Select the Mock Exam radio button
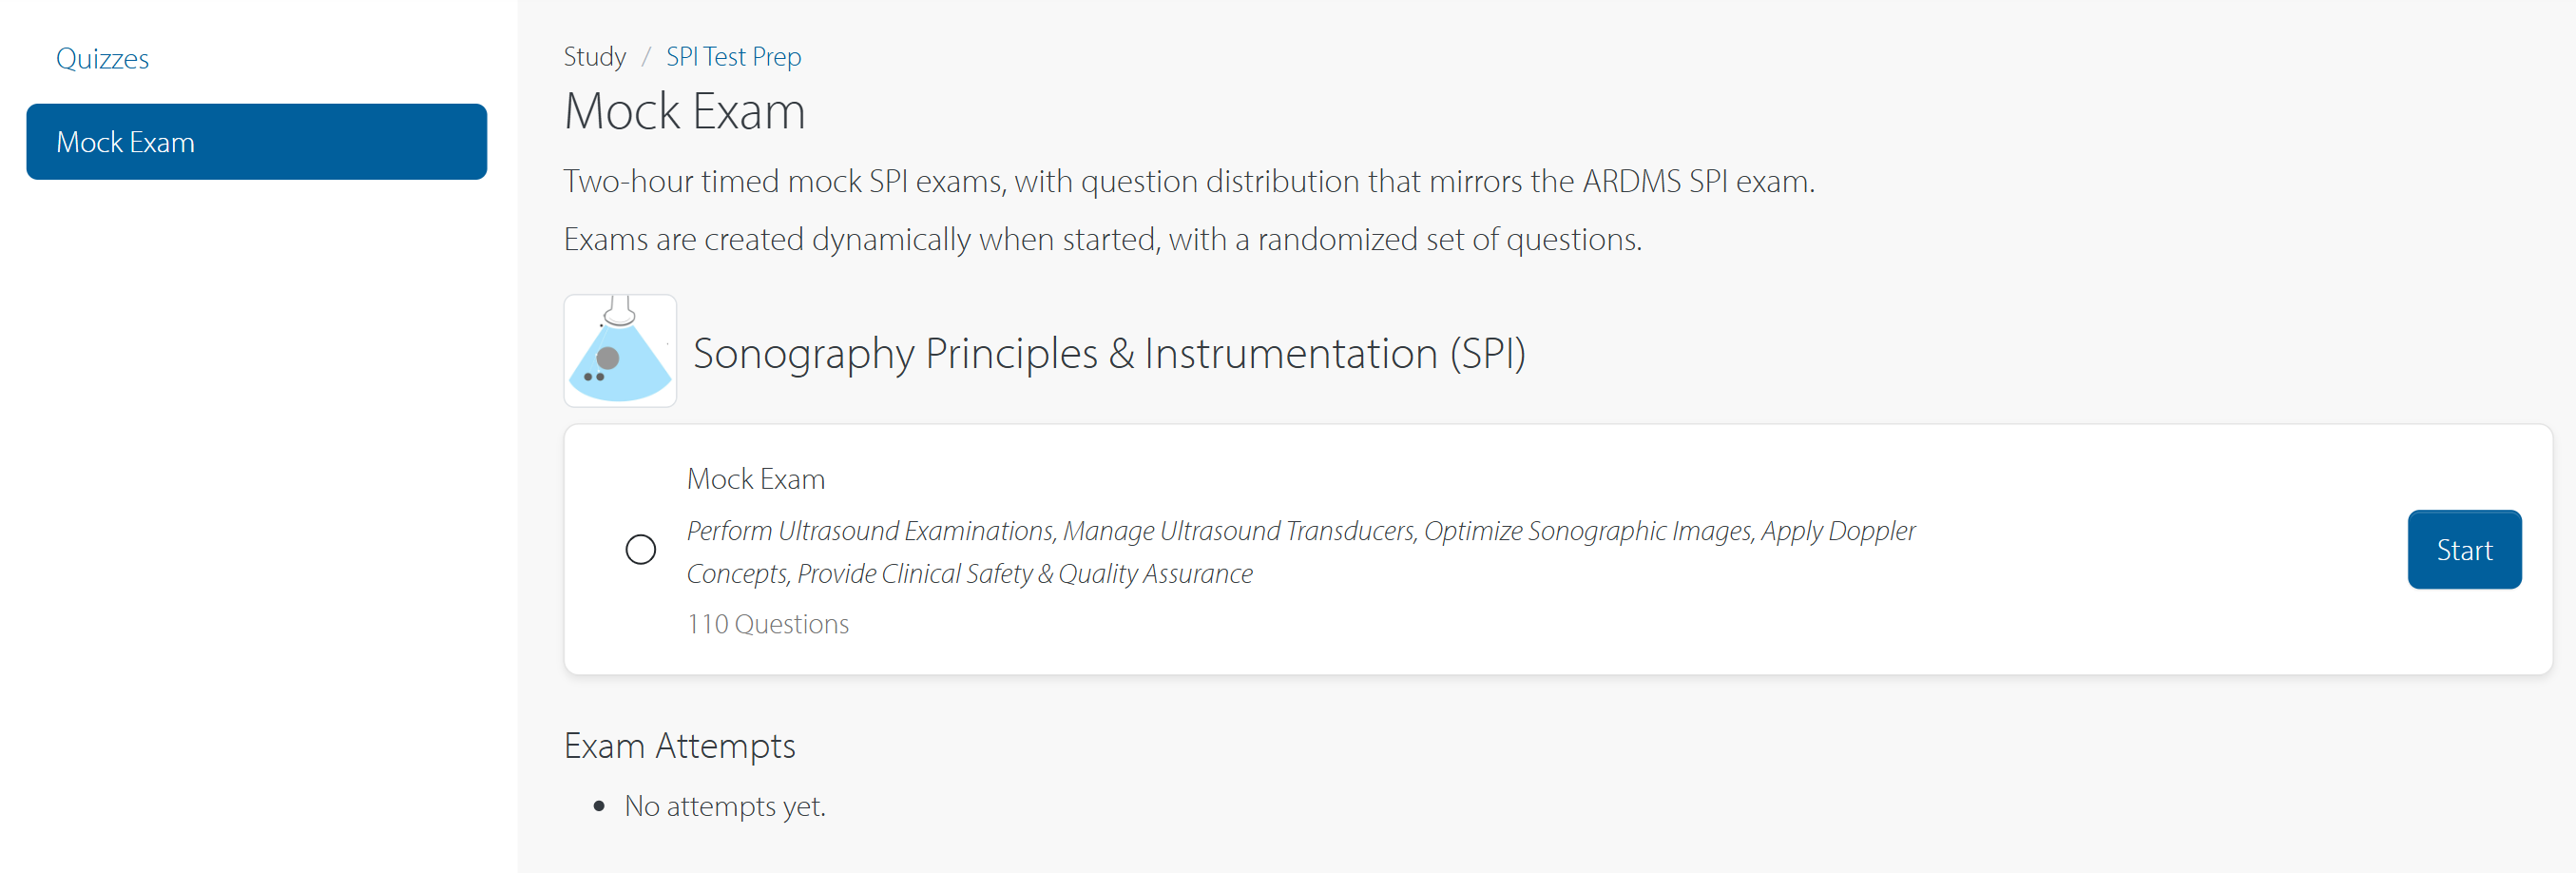 coord(641,549)
